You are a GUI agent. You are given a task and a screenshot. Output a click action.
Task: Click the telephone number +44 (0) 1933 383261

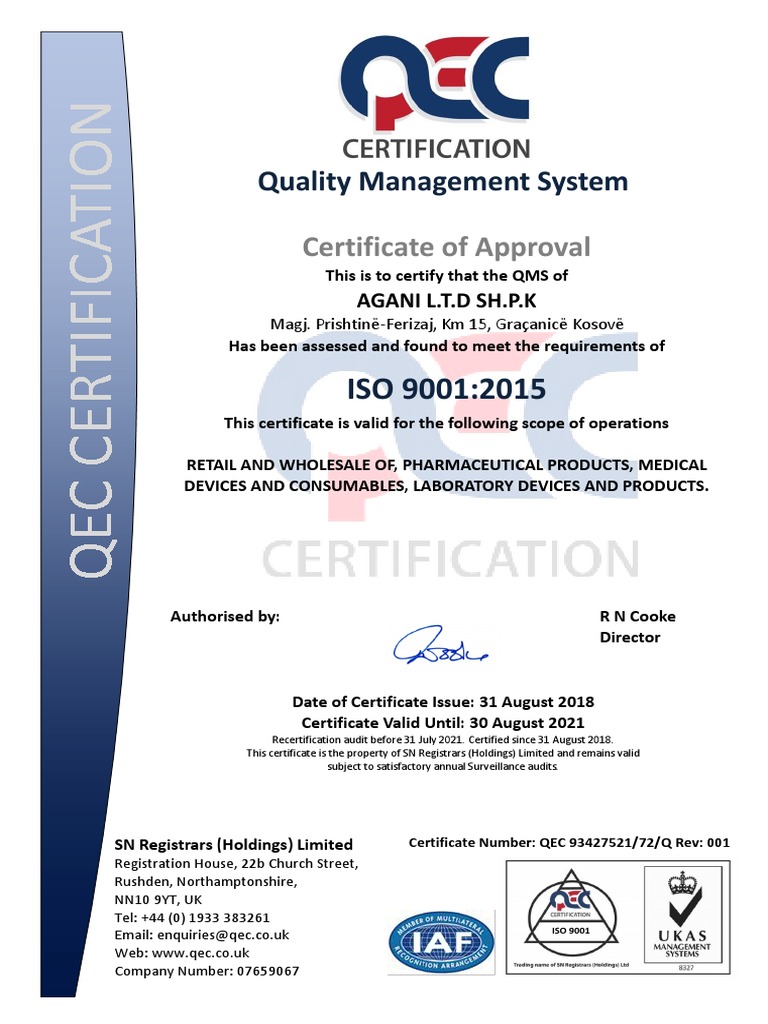point(205,918)
